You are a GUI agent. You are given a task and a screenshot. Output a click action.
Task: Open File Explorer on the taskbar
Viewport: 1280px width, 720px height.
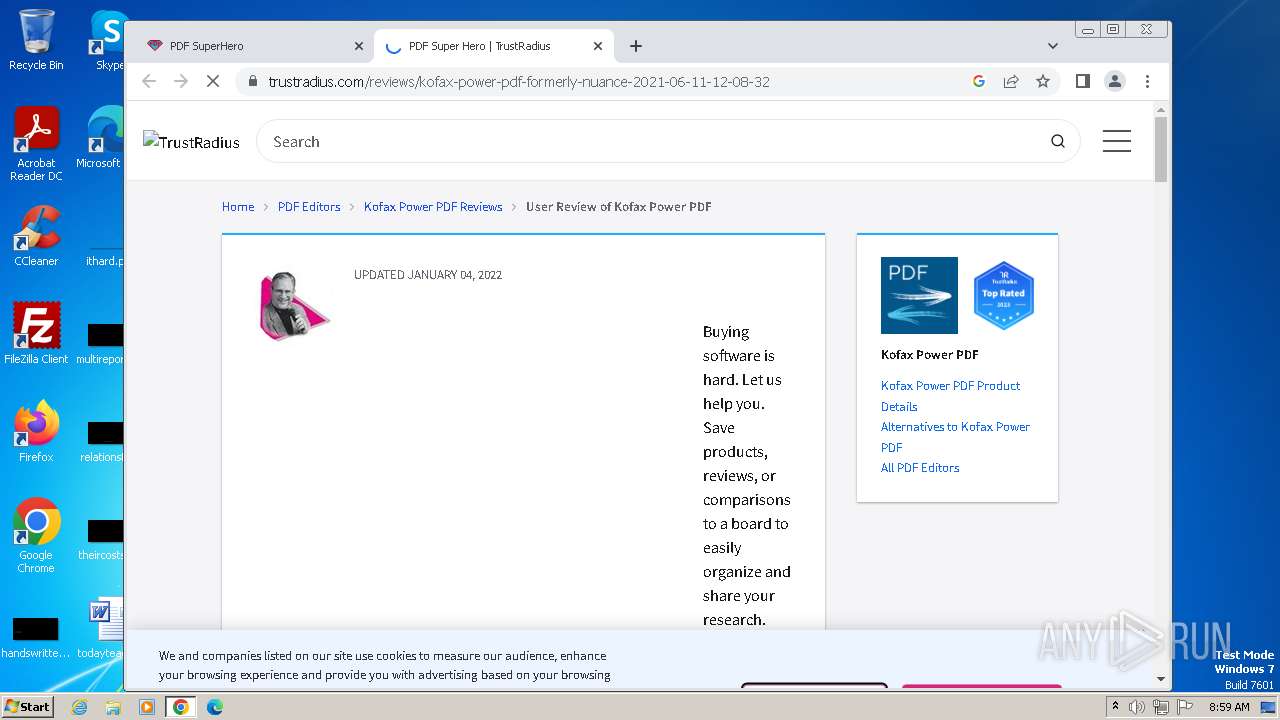(113, 707)
